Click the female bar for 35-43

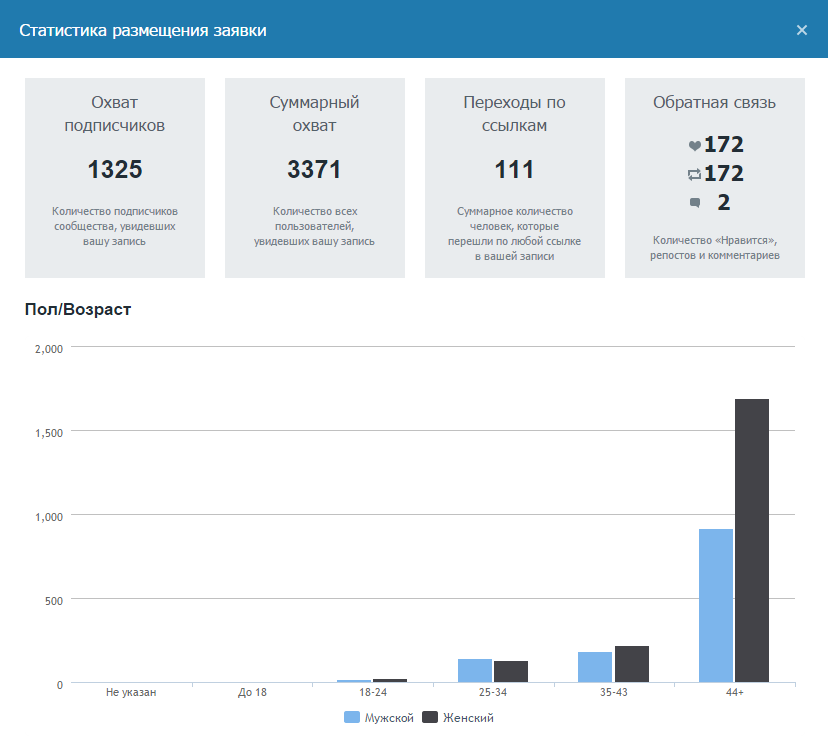pos(632,665)
